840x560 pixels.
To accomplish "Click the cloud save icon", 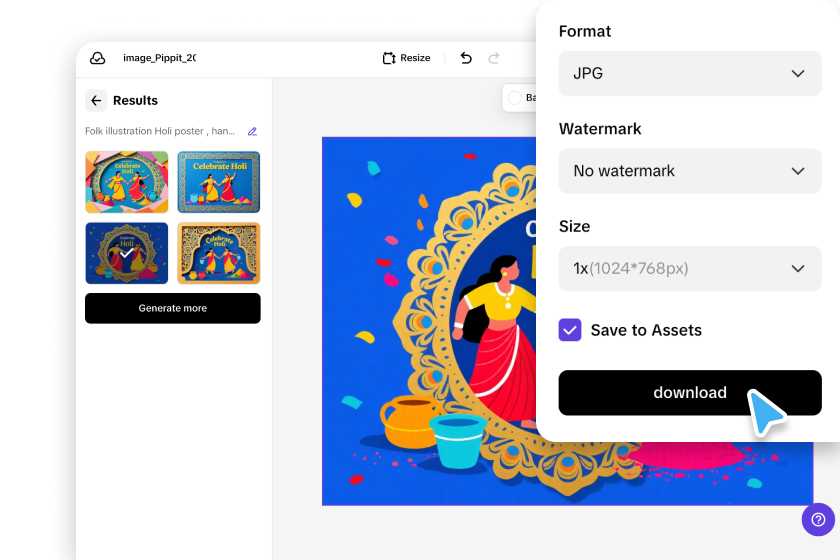I will [x=98, y=58].
